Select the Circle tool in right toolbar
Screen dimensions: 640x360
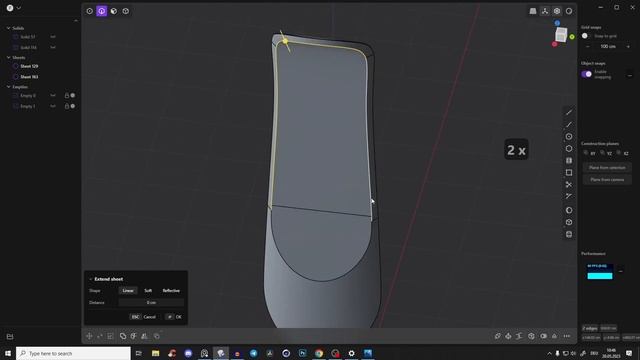pos(569,137)
